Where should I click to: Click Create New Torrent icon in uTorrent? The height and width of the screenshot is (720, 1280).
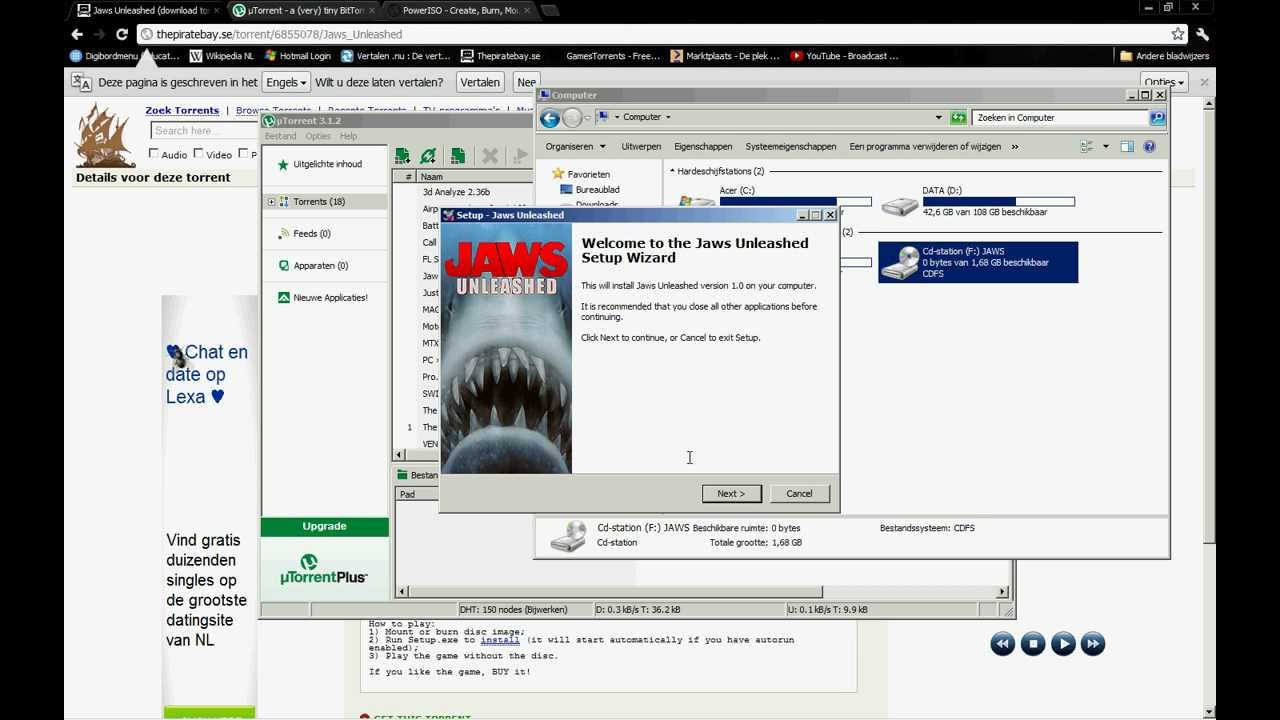457,156
